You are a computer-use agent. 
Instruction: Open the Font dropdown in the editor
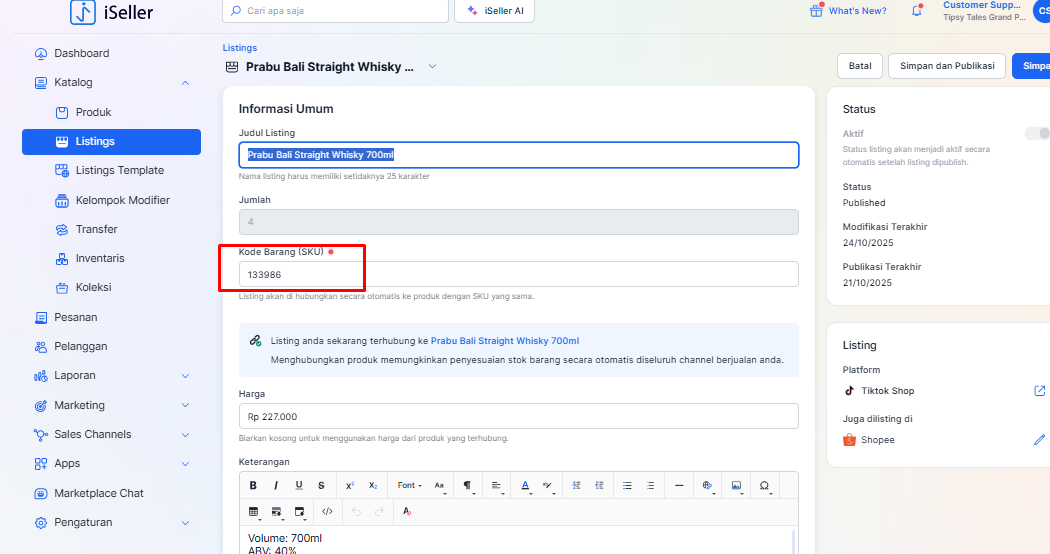(x=408, y=485)
